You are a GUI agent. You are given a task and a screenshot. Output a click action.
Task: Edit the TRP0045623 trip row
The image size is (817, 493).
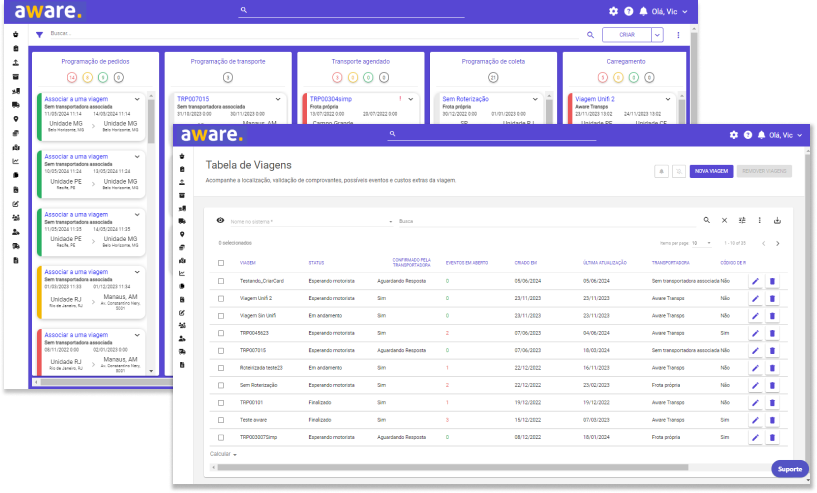pos(755,334)
